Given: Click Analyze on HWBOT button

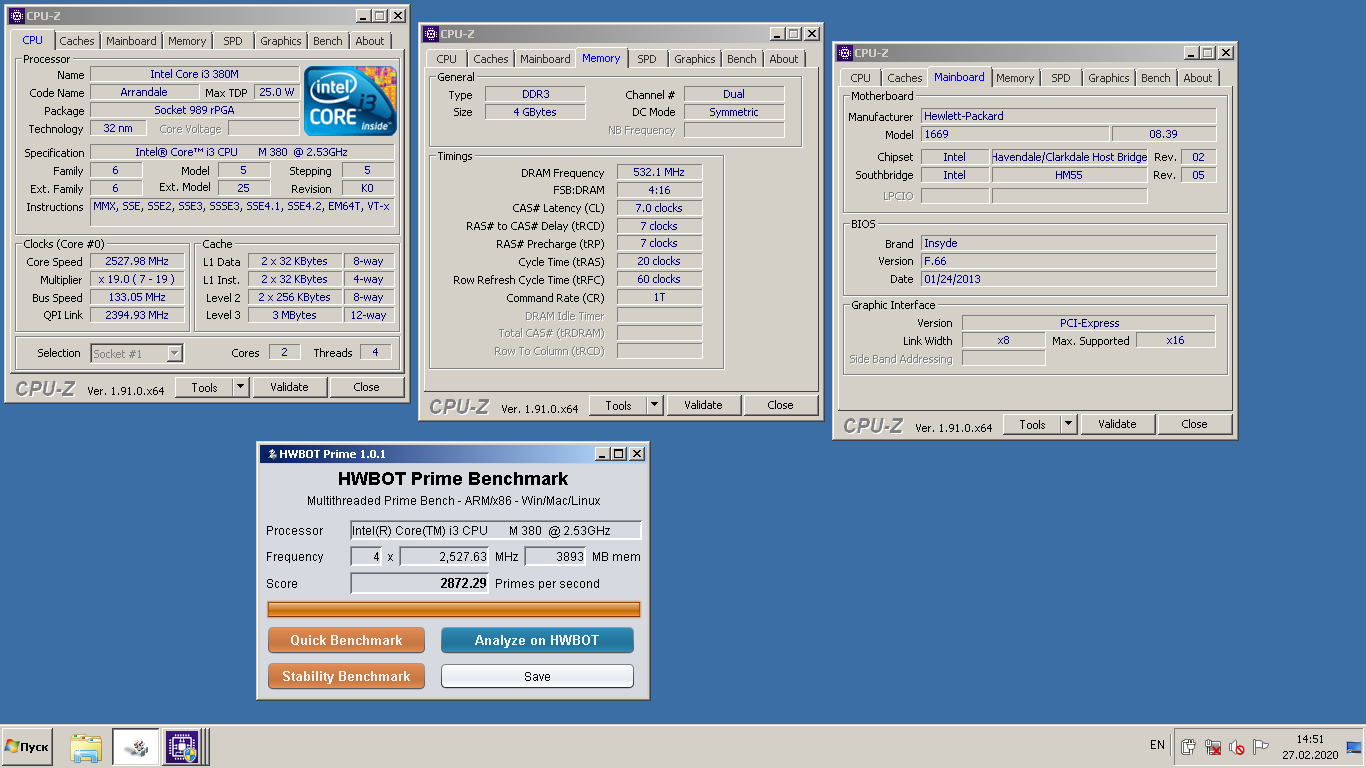Looking at the screenshot, I should click(x=537, y=640).
